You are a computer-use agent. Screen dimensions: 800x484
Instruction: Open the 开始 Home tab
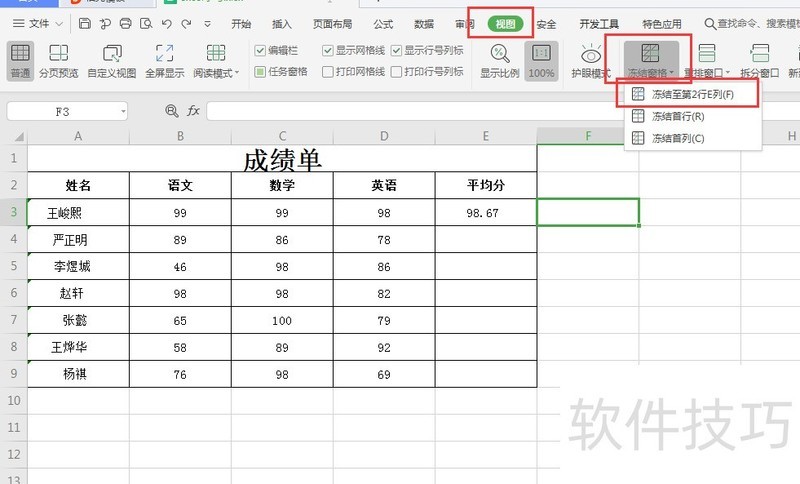click(241, 23)
